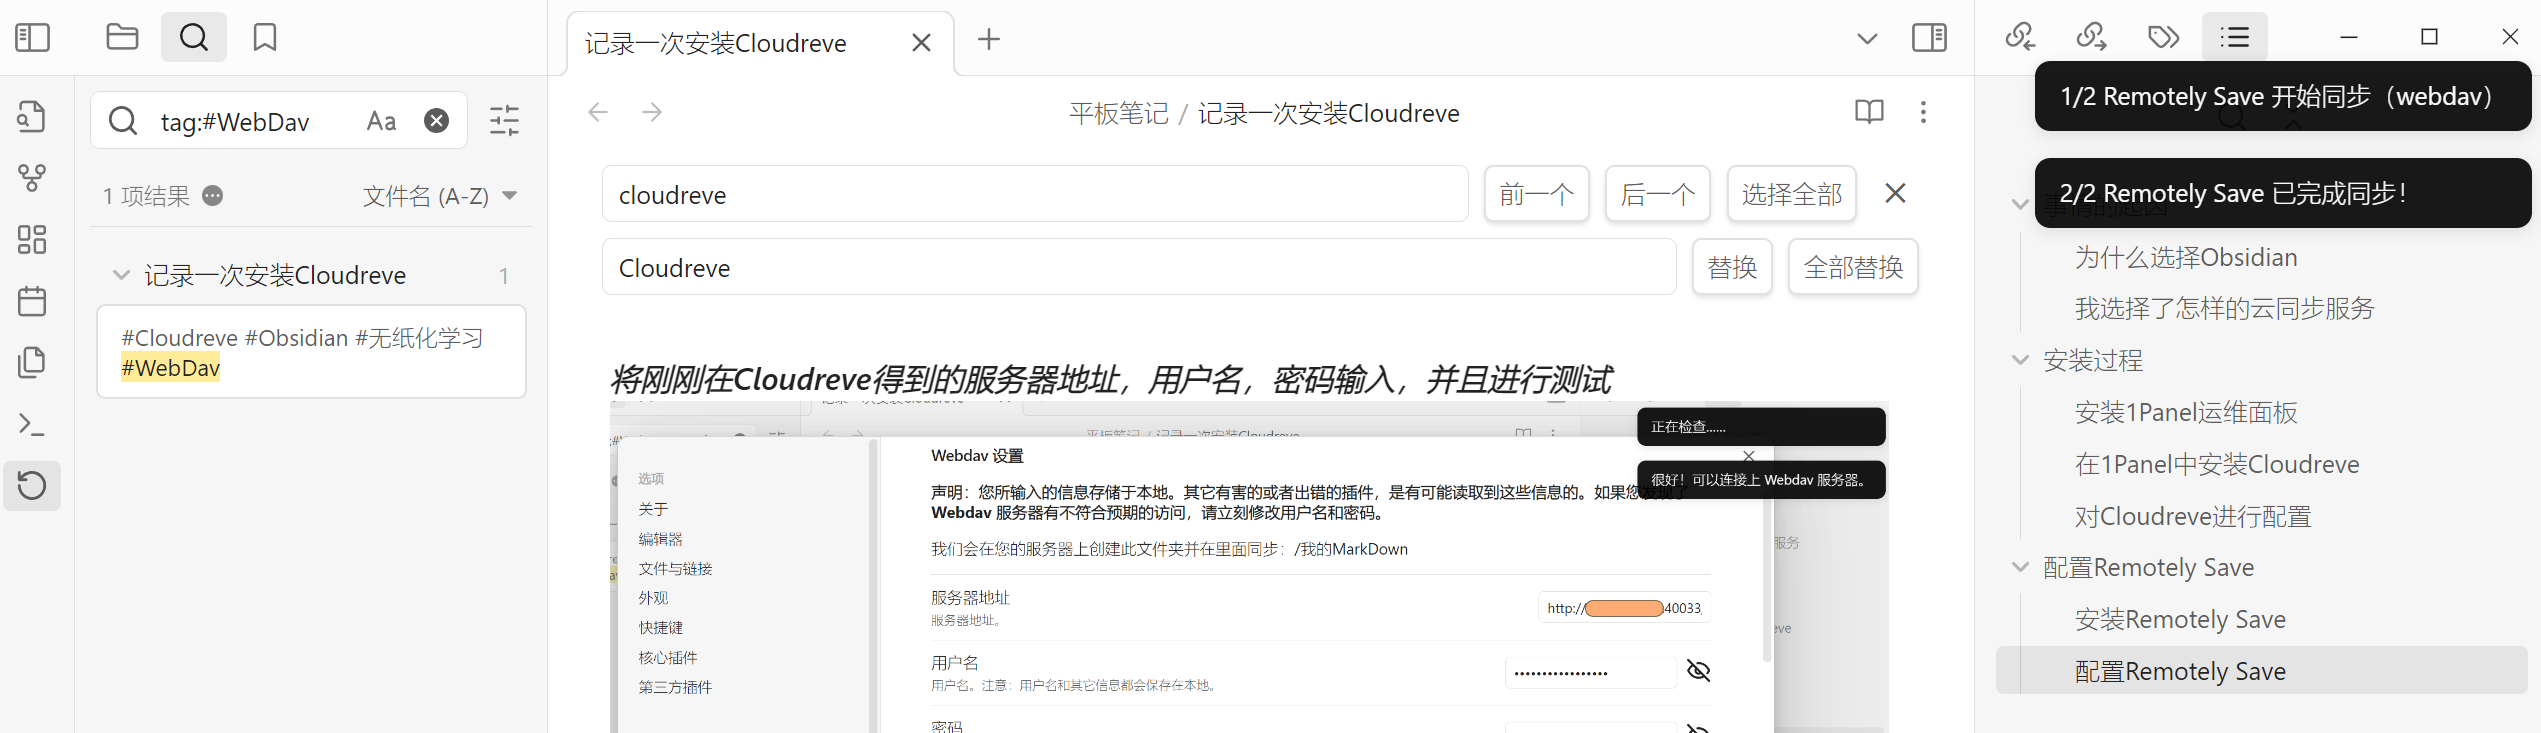Open outgoing links panel icon
The width and height of the screenshot is (2541, 733).
[x=2091, y=38]
